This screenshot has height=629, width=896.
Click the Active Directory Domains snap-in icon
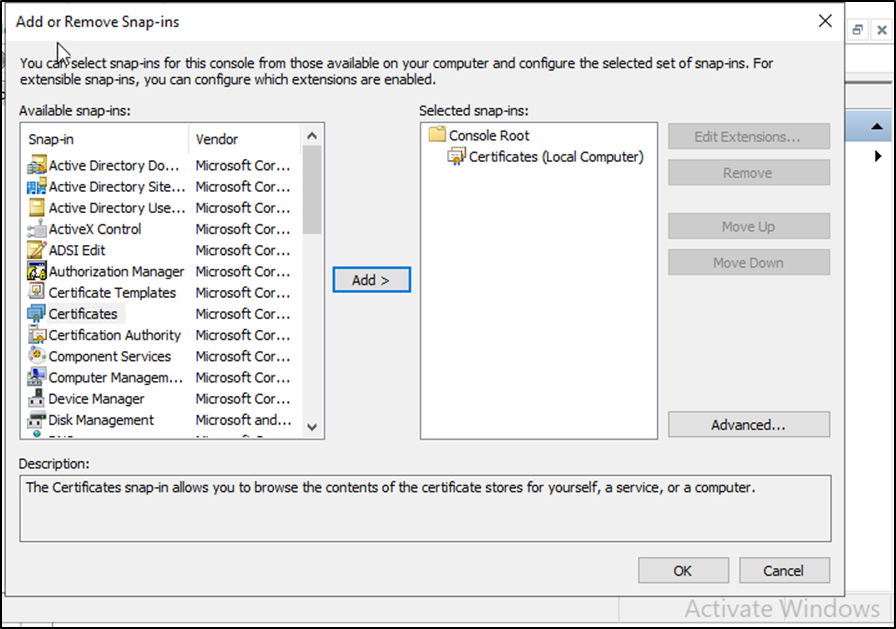[37, 166]
